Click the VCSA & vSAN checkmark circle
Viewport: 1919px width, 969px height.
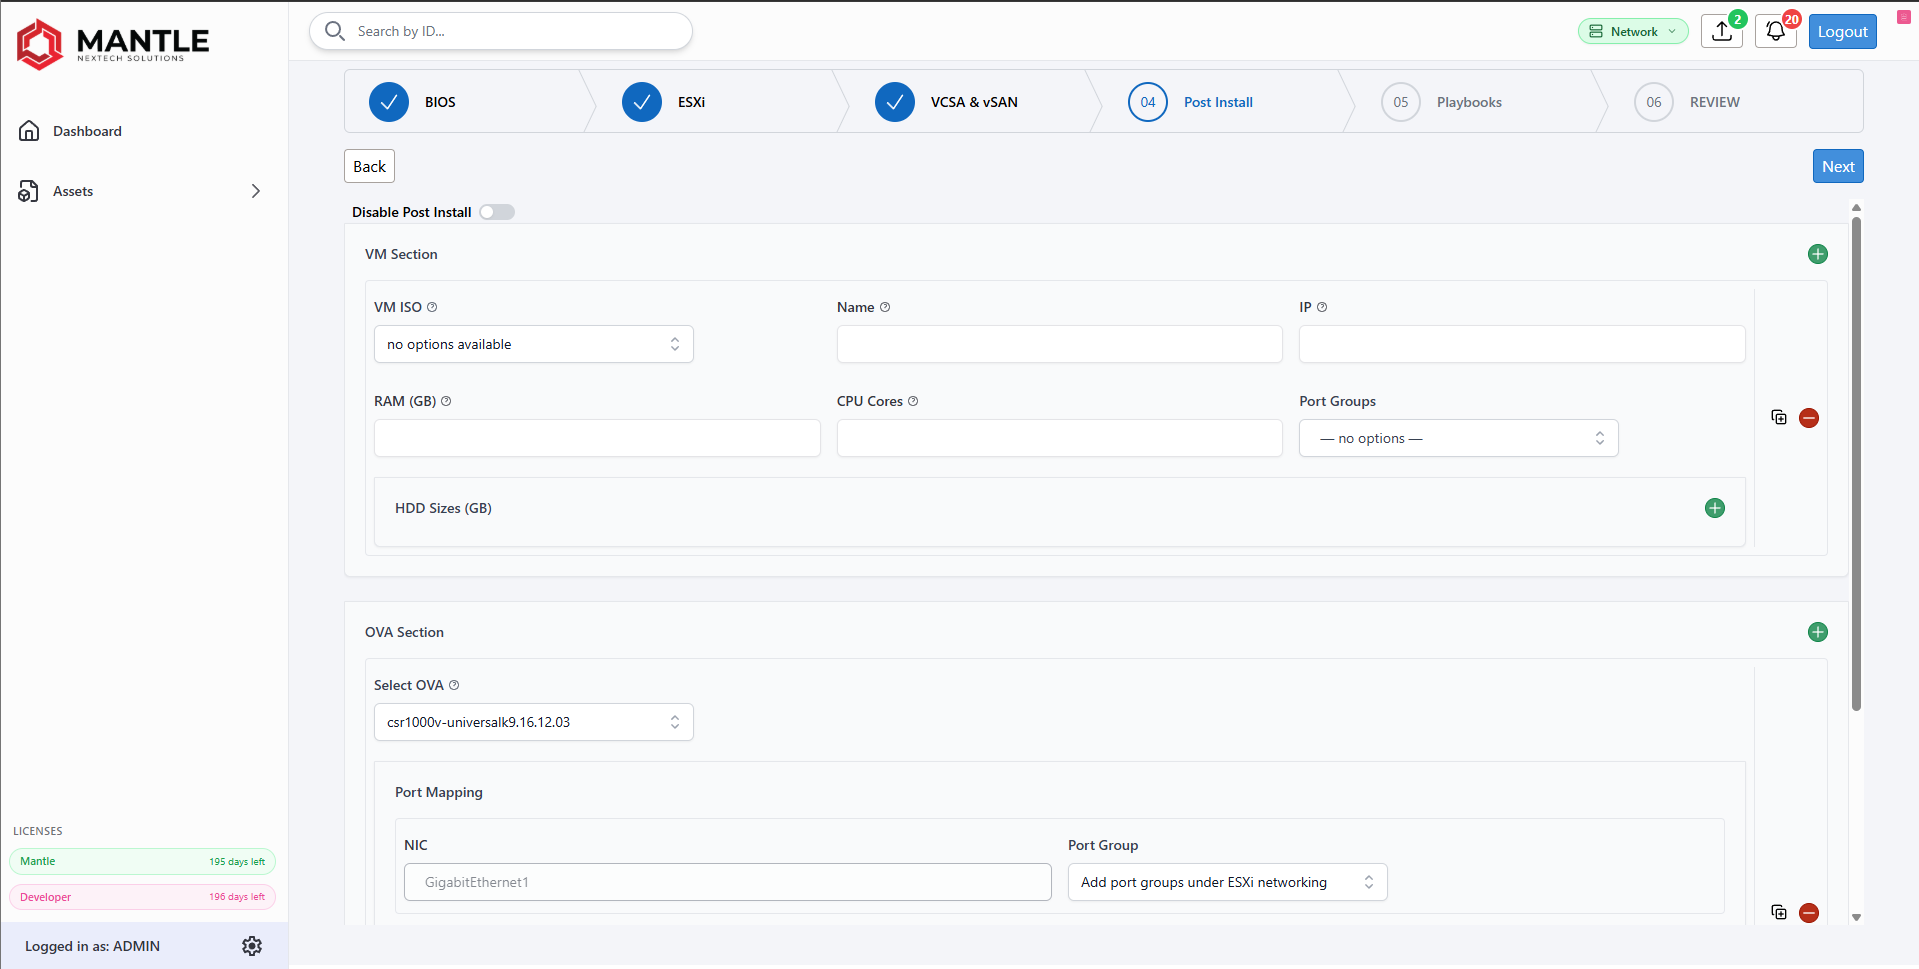pos(895,102)
